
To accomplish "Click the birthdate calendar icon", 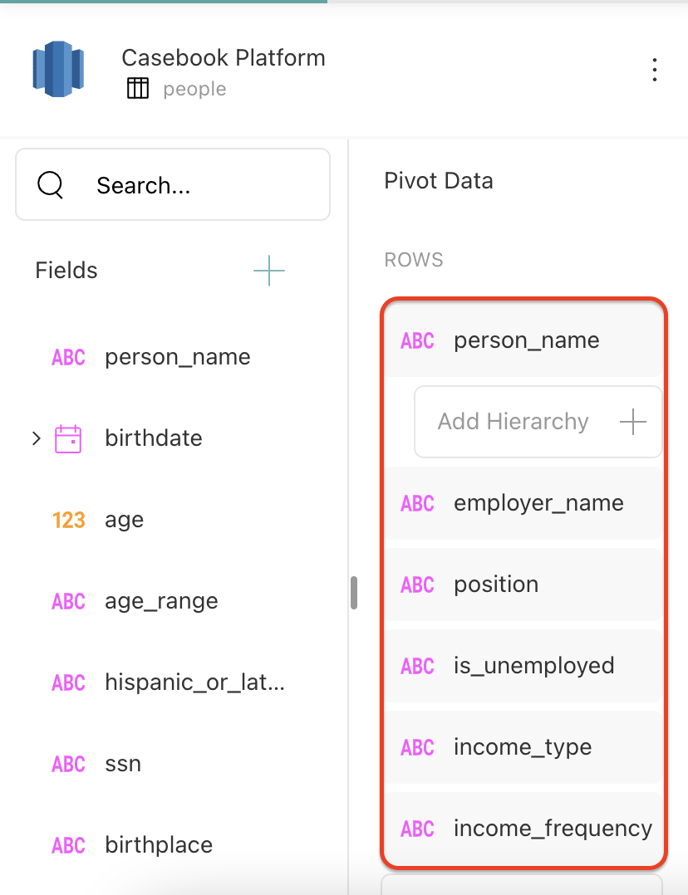I will (x=68, y=439).
